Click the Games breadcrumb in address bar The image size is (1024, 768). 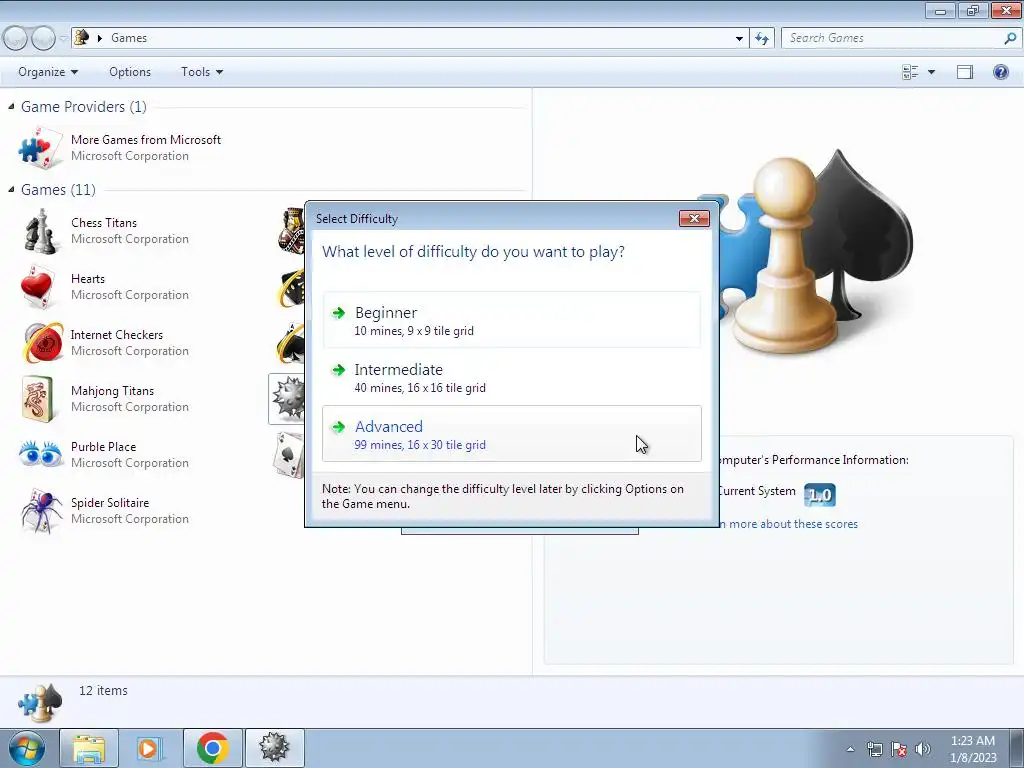(129, 38)
